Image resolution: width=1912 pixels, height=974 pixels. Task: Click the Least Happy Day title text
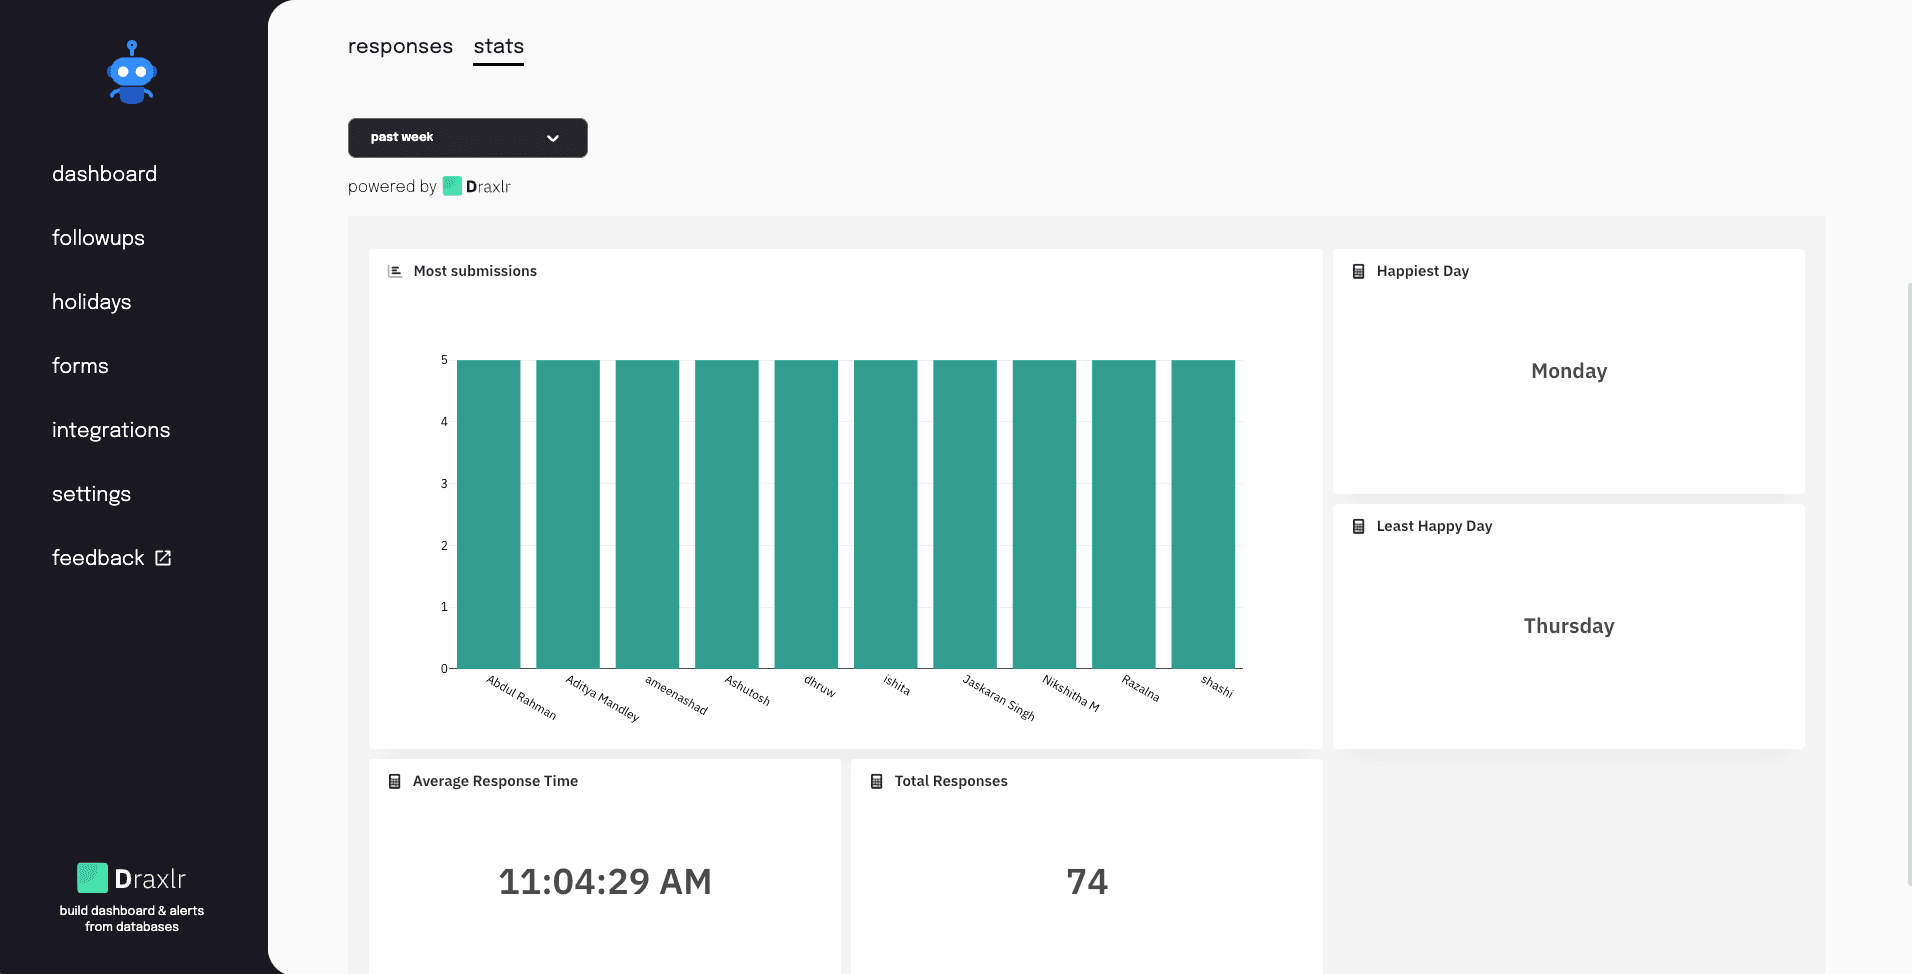tap(1434, 526)
